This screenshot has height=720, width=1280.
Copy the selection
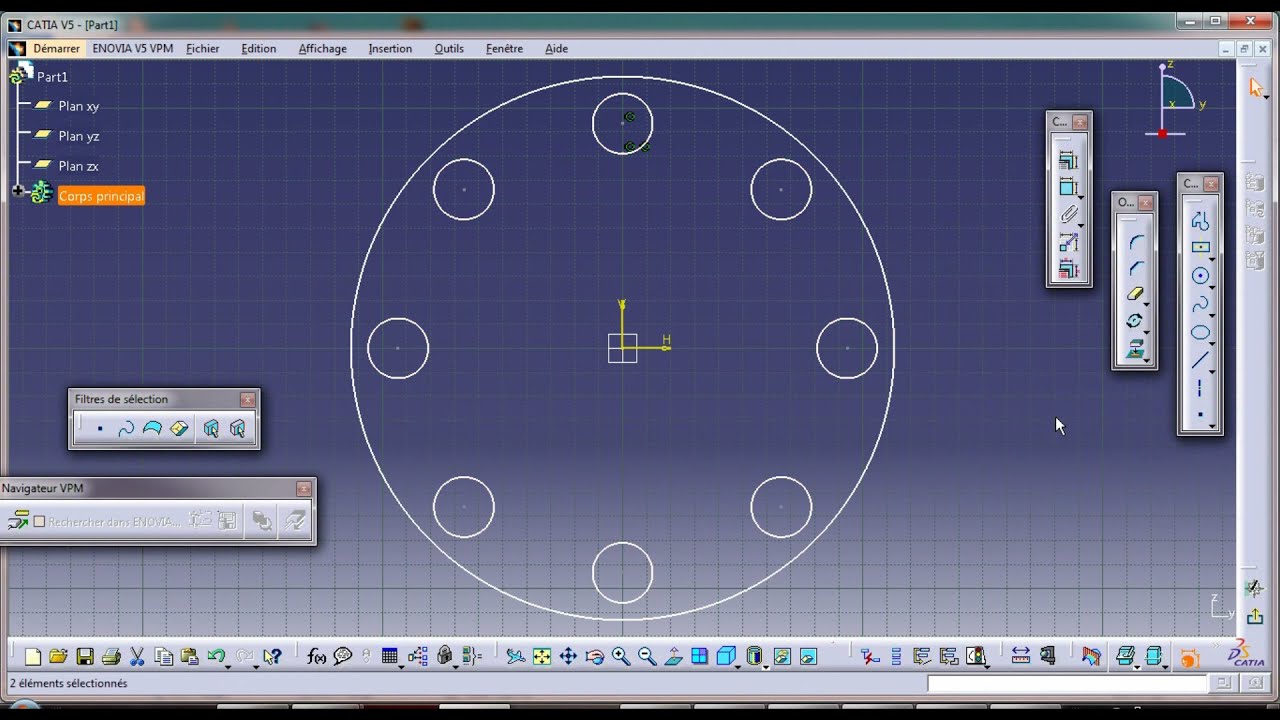pyautogui.click(x=163, y=657)
